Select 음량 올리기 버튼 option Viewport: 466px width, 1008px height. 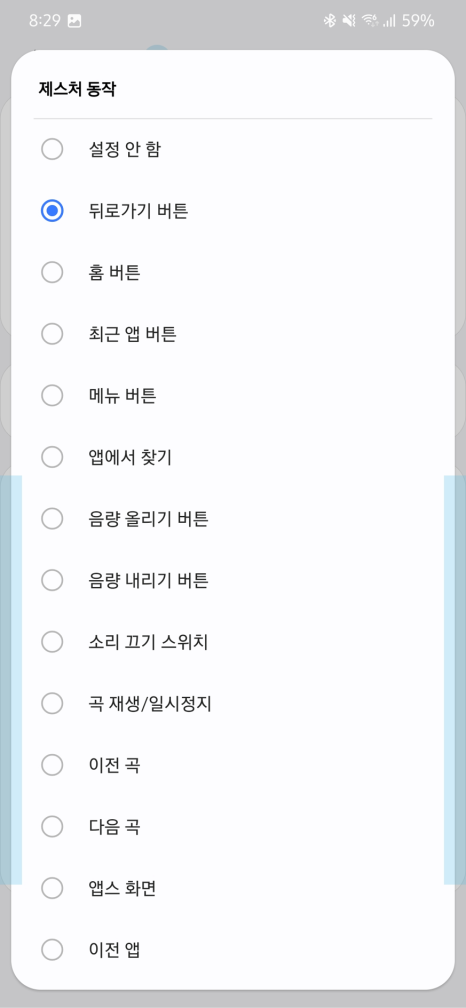(233, 519)
